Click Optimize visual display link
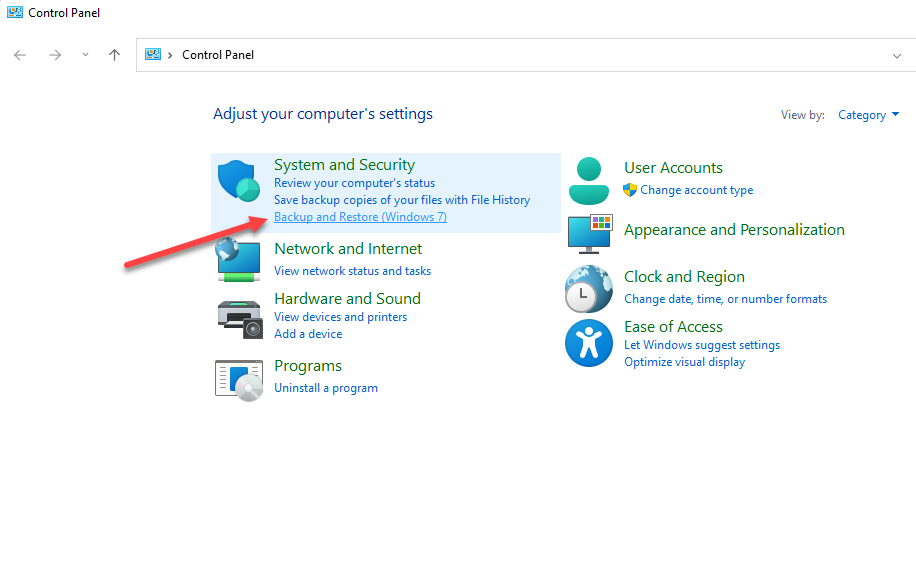Image resolution: width=916 pixels, height=565 pixels. tap(684, 362)
